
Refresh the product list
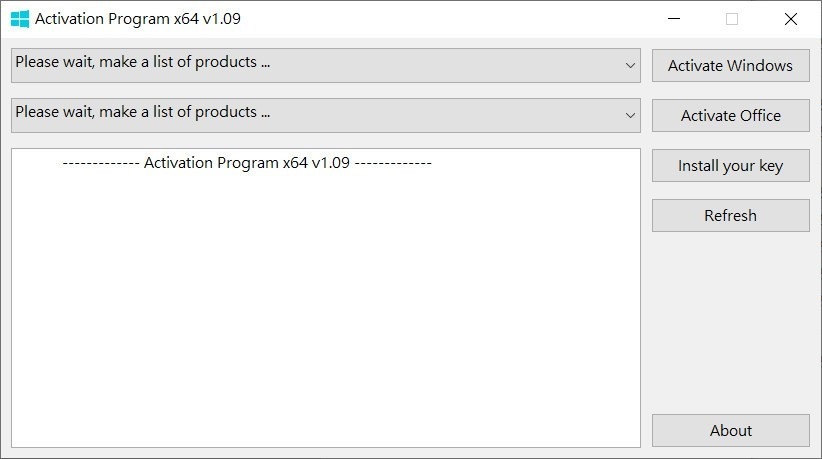click(730, 215)
